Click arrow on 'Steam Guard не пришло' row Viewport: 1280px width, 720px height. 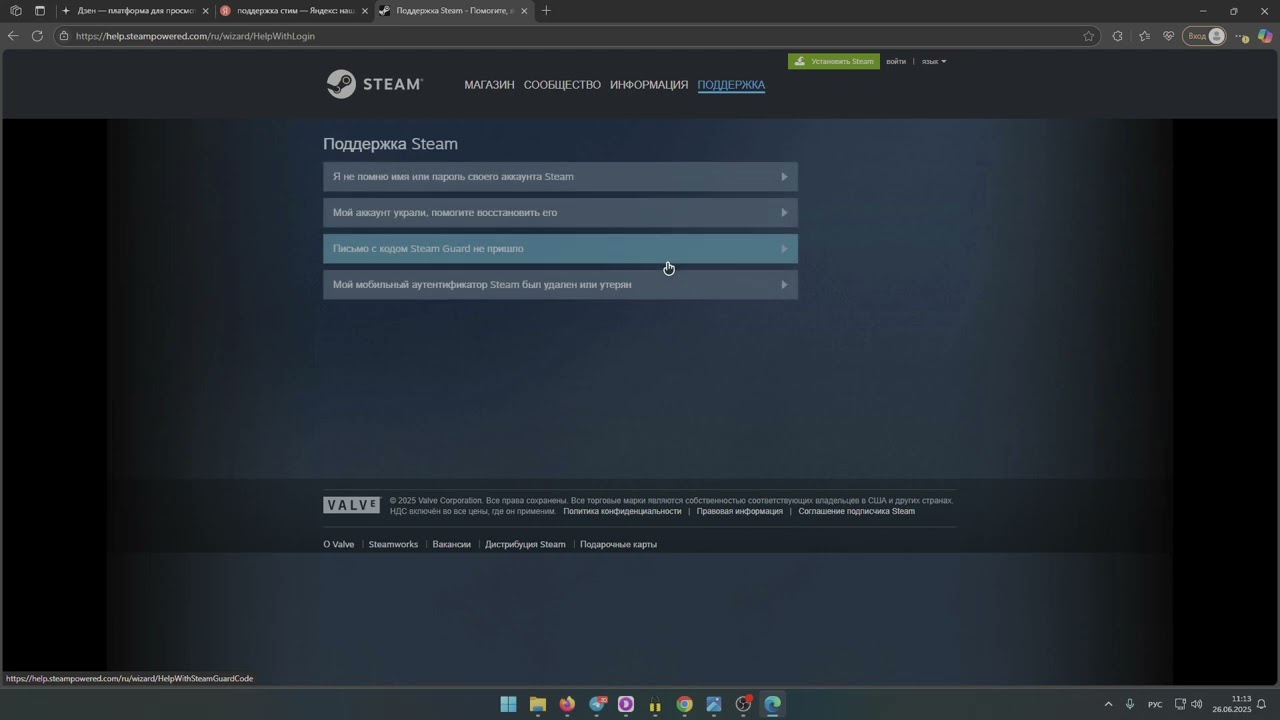click(784, 249)
